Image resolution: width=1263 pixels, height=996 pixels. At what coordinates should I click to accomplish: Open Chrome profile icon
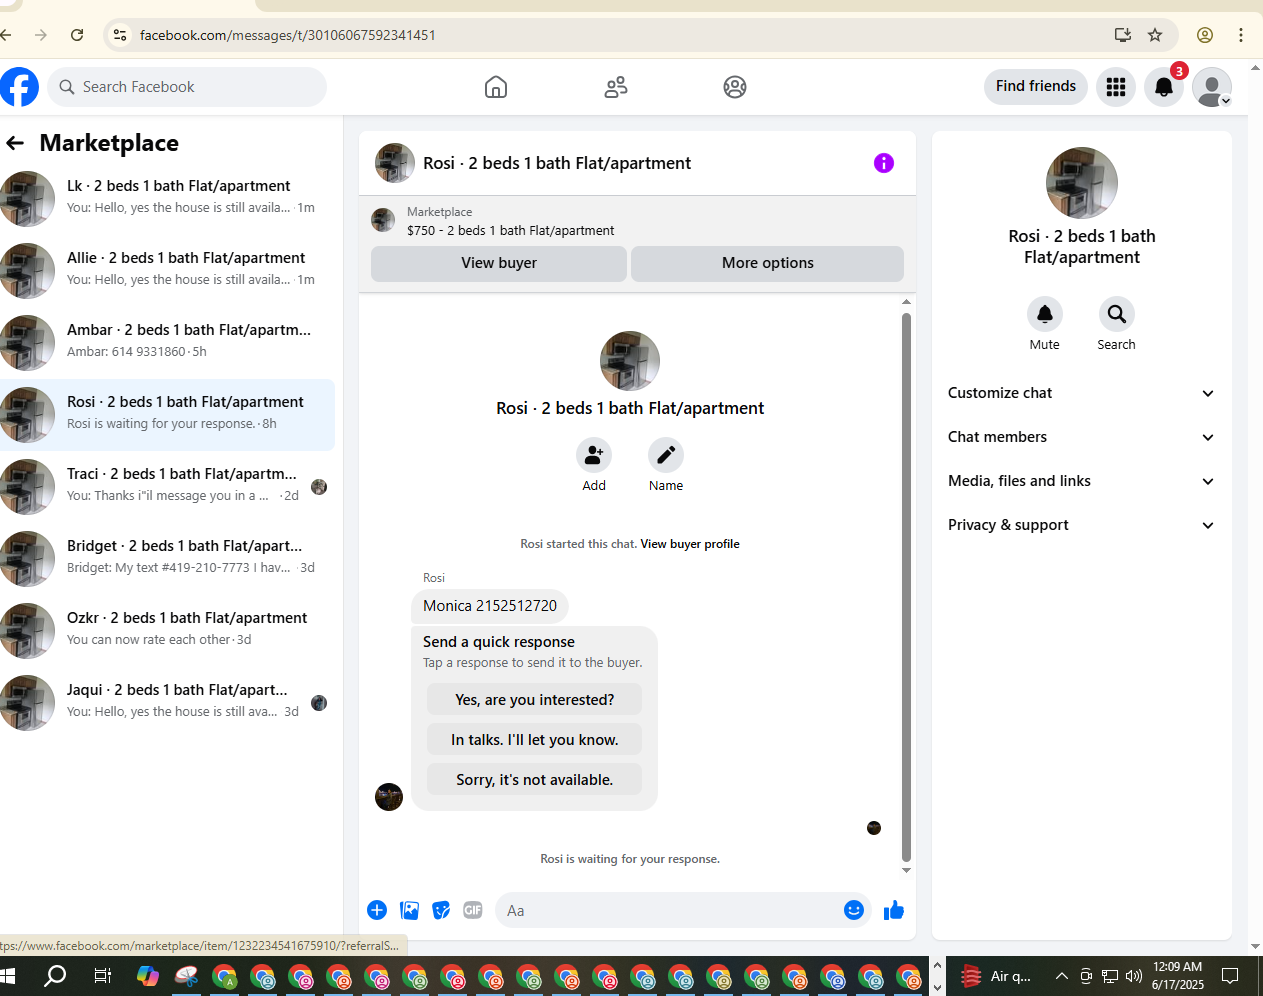pos(1205,35)
